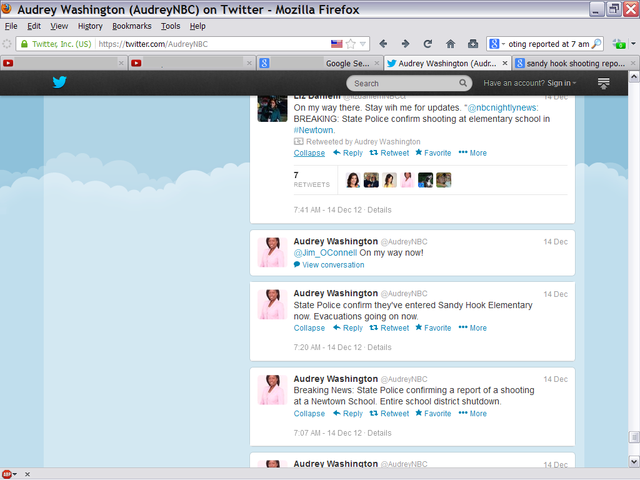
Task: Click the green addon icon in toolbar
Action: pyautogui.click(x=619, y=44)
